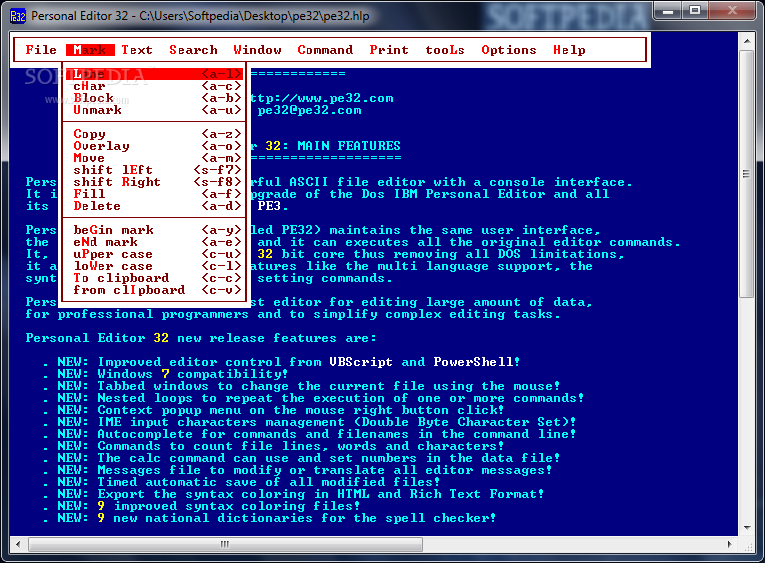Choose beGin mark entry
Screen dimensions: 765x563
pos(154,230)
